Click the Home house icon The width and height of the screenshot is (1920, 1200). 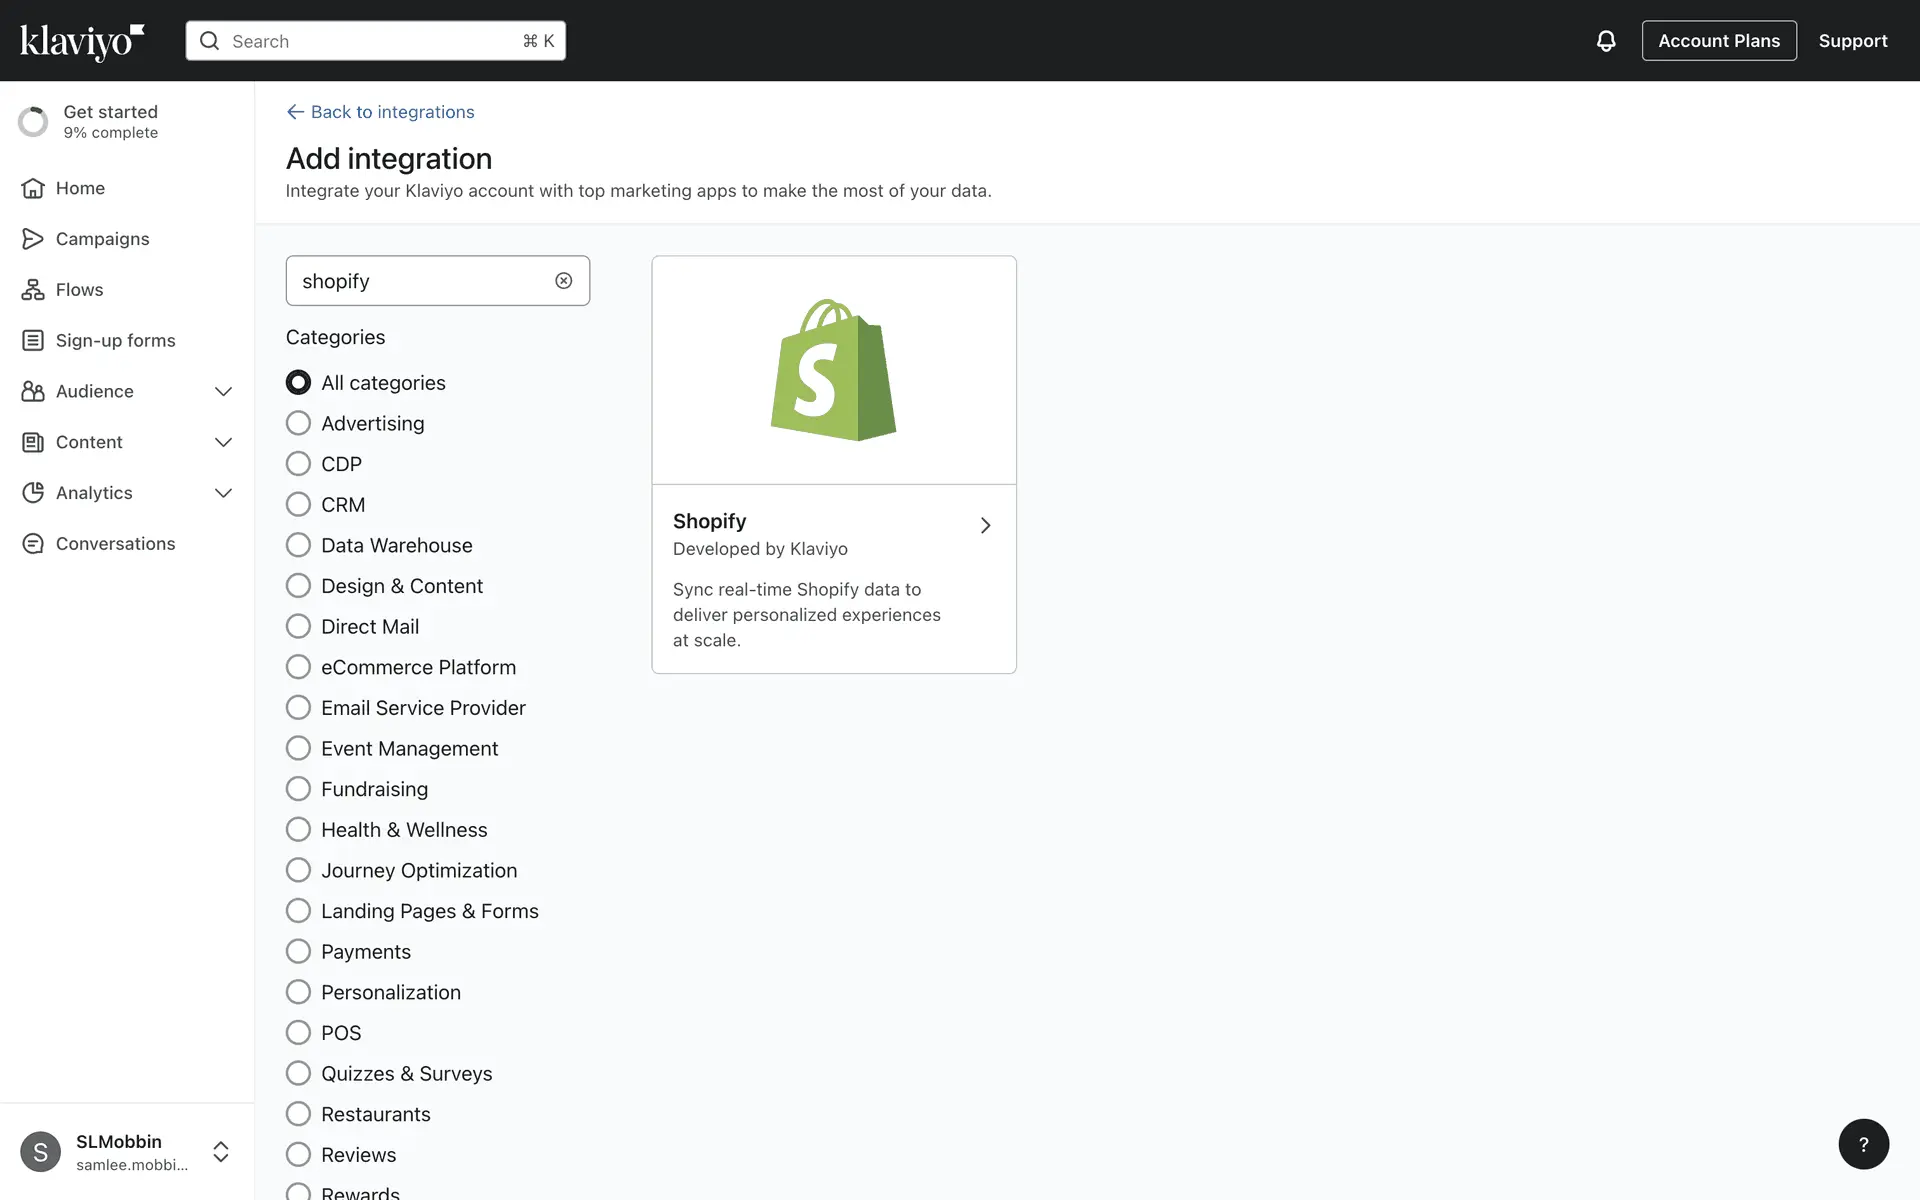pos(33,188)
